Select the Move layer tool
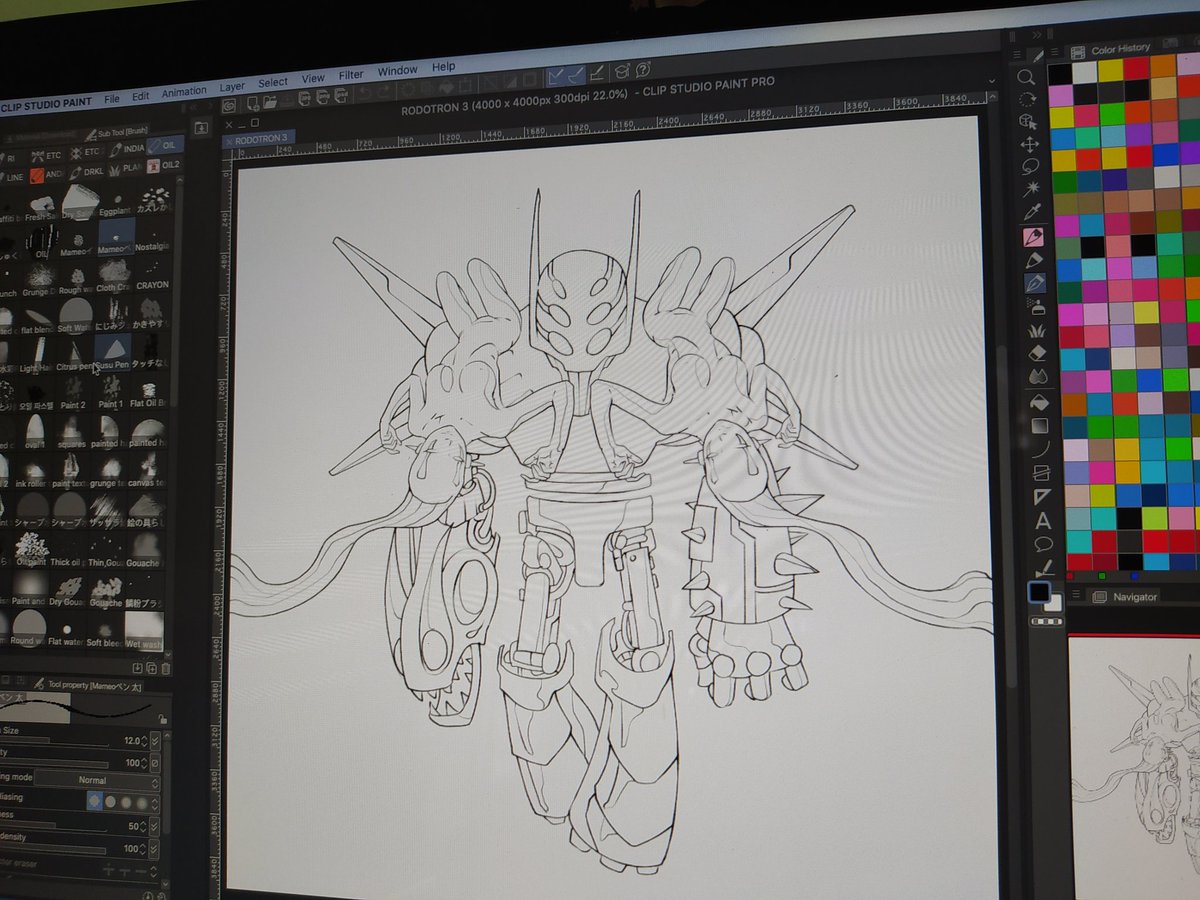 click(x=1029, y=144)
